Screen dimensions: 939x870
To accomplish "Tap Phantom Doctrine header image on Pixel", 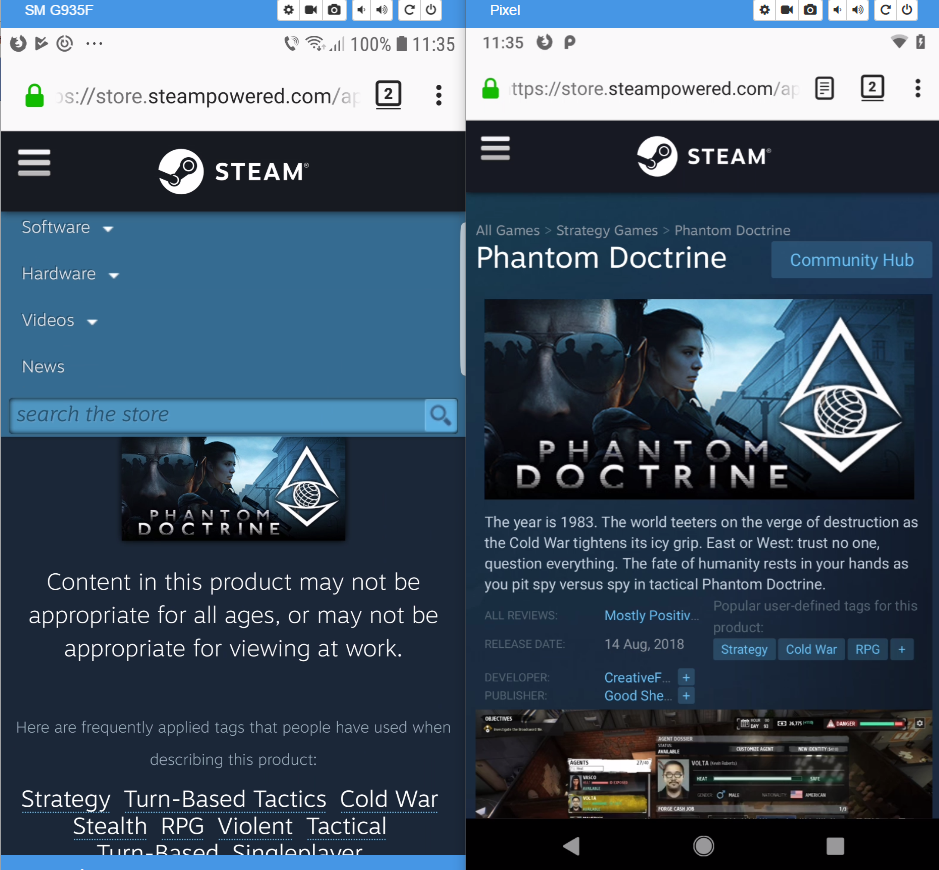I will [x=699, y=399].
